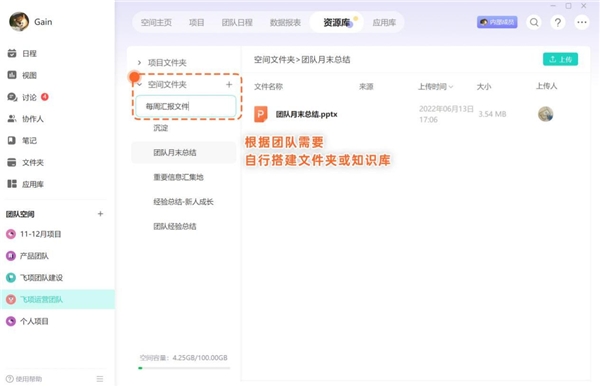Open the 个人项目 space icon
This screenshot has height=387, width=600.
11,321
